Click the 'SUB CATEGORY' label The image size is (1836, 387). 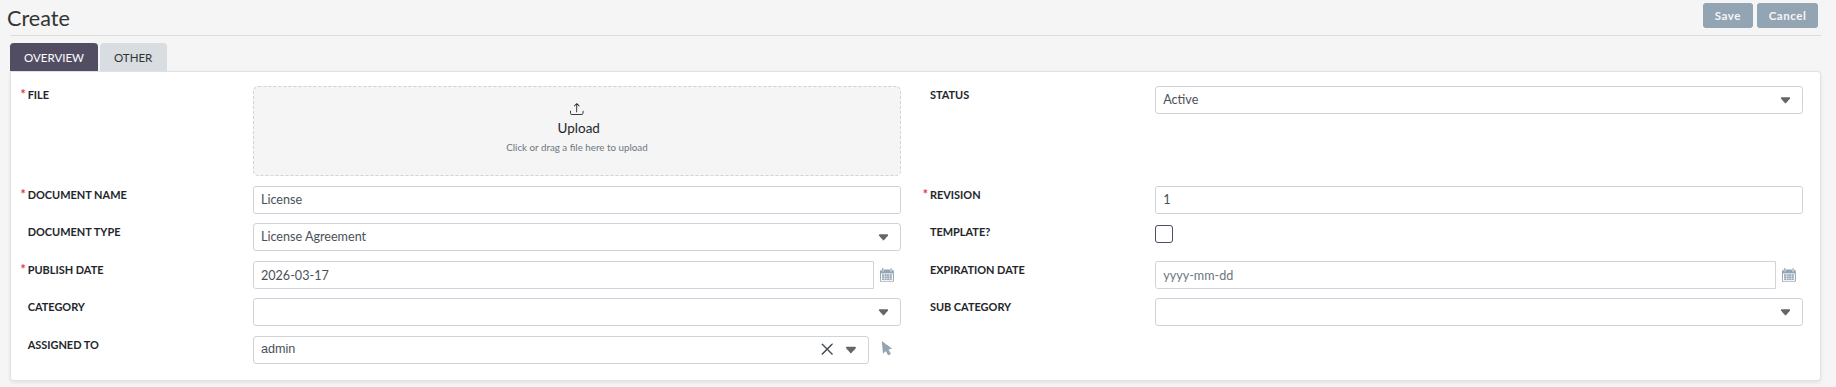pos(970,307)
